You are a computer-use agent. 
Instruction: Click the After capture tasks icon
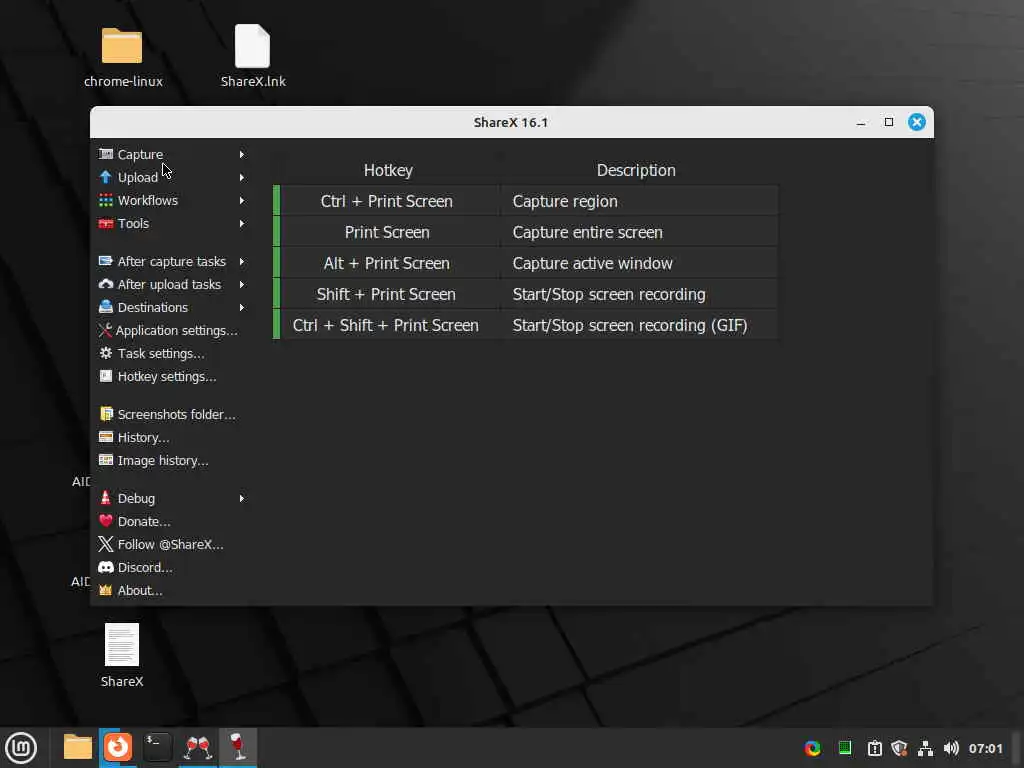pos(106,261)
